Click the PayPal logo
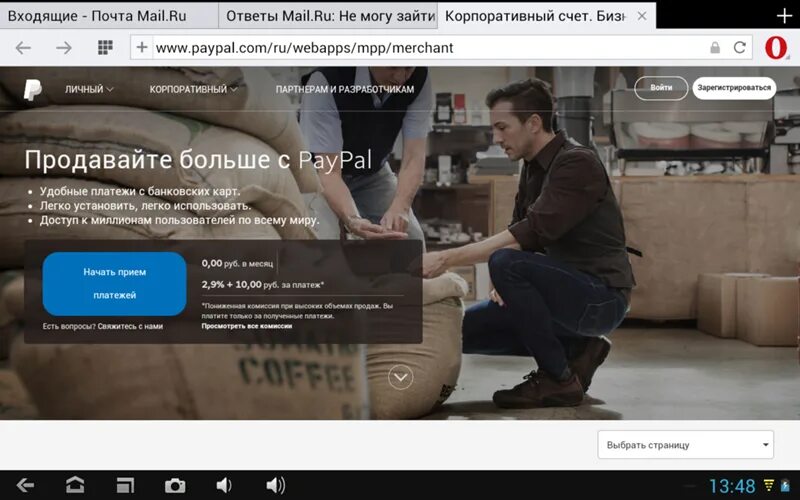This screenshot has width=800, height=500. click(33, 89)
